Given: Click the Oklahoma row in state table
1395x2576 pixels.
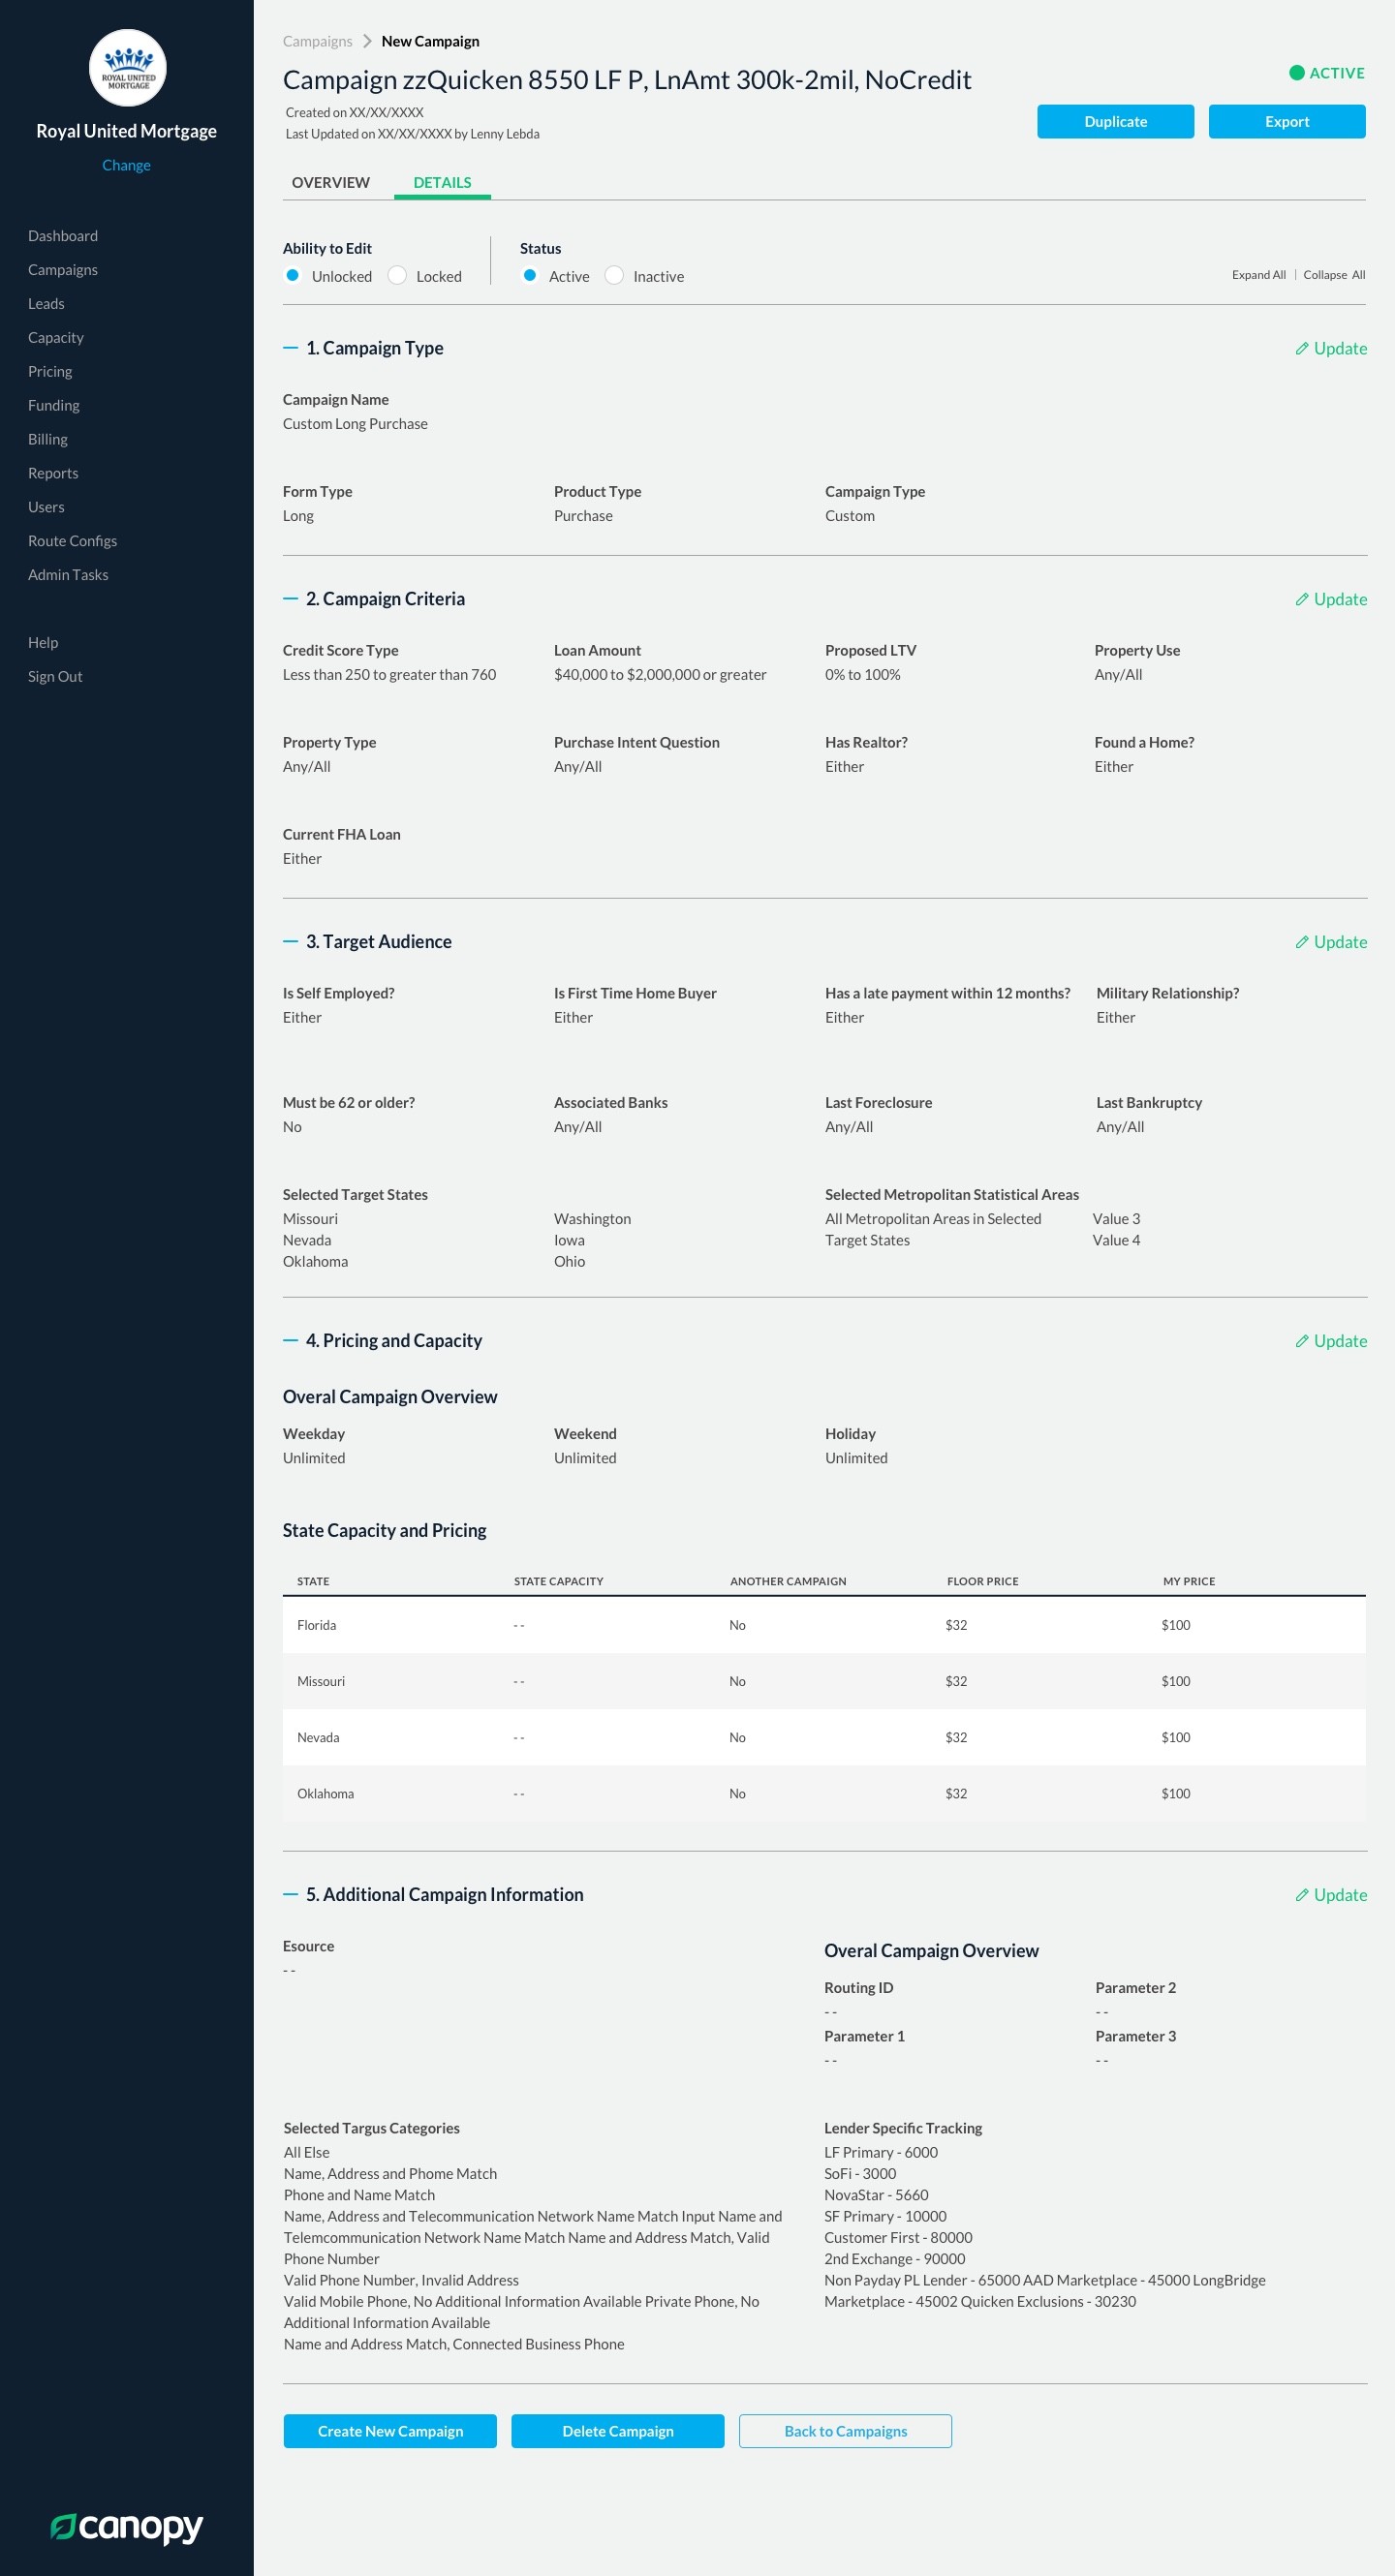Looking at the screenshot, I should point(824,1794).
